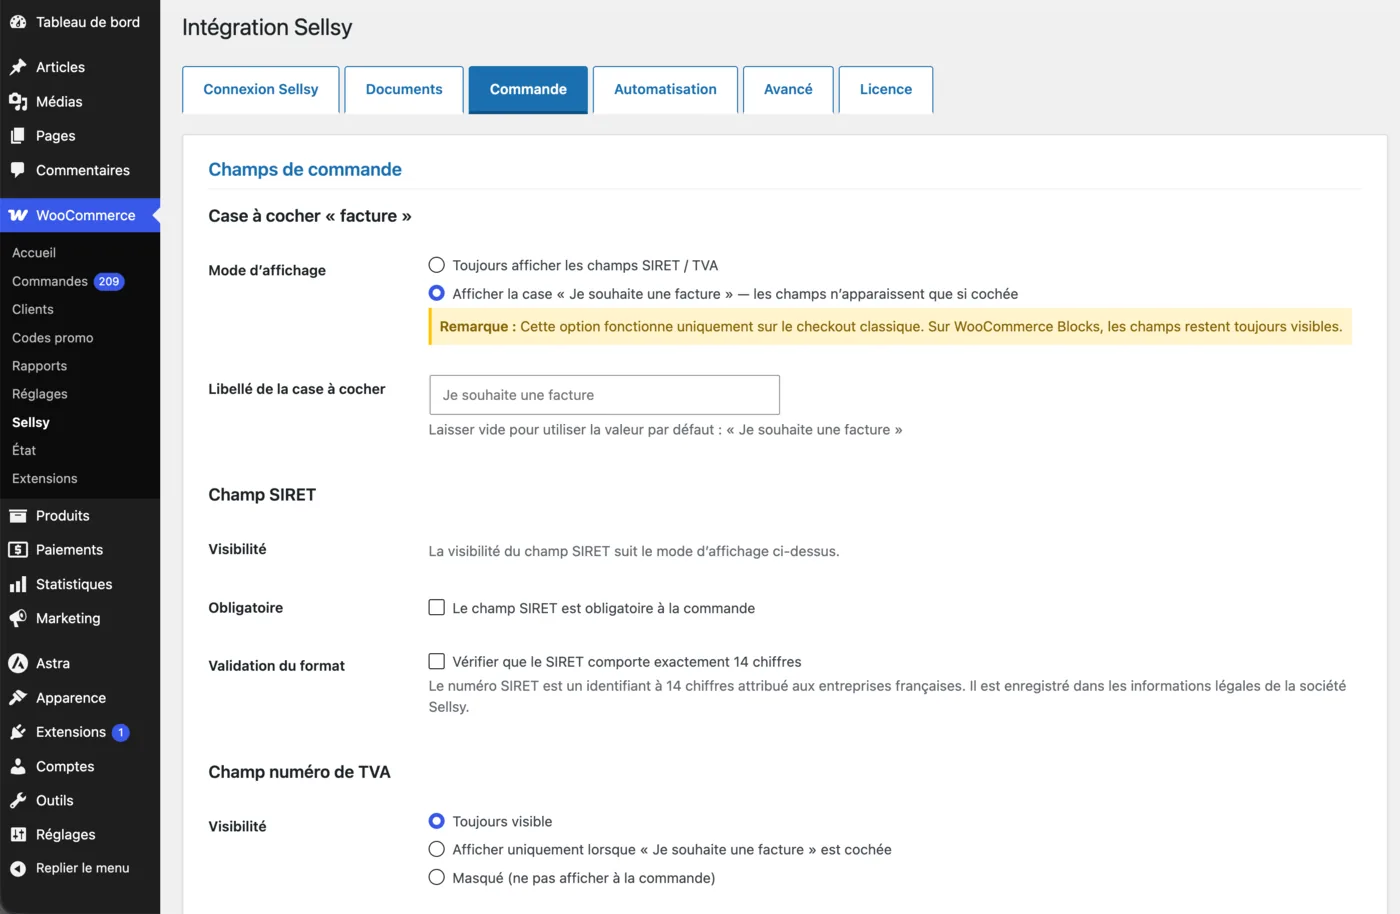
Task: Select TVA visibility 'Toujours visible'
Action: coord(437,821)
